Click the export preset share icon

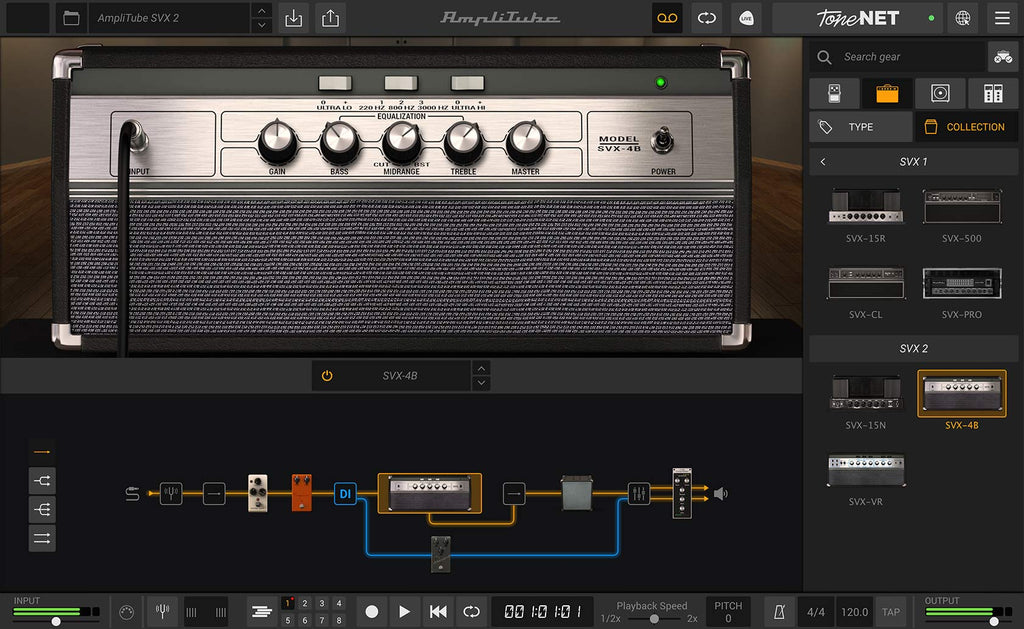point(330,18)
